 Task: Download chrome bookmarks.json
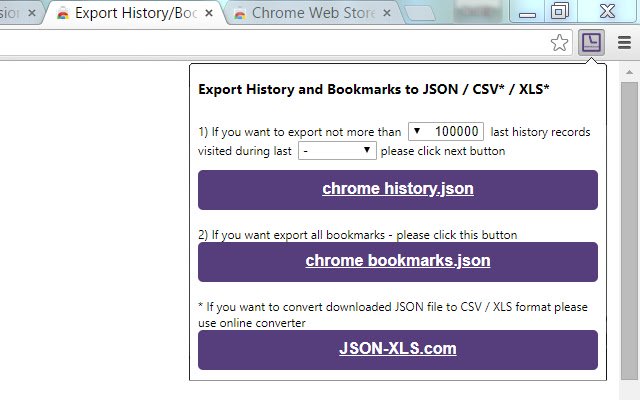click(398, 262)
